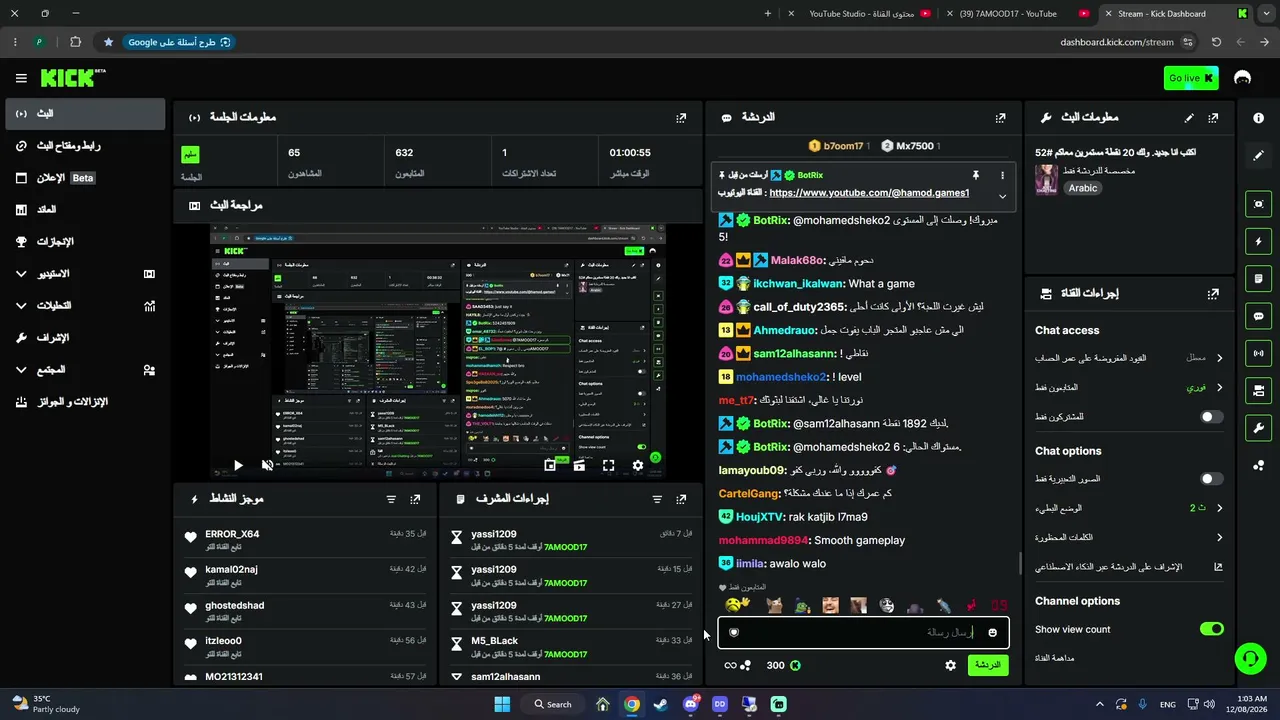Pop out the إجراءات القناة panel
The height and width of the screenshot is (720, 1280).
click(x=1213, y=294)
